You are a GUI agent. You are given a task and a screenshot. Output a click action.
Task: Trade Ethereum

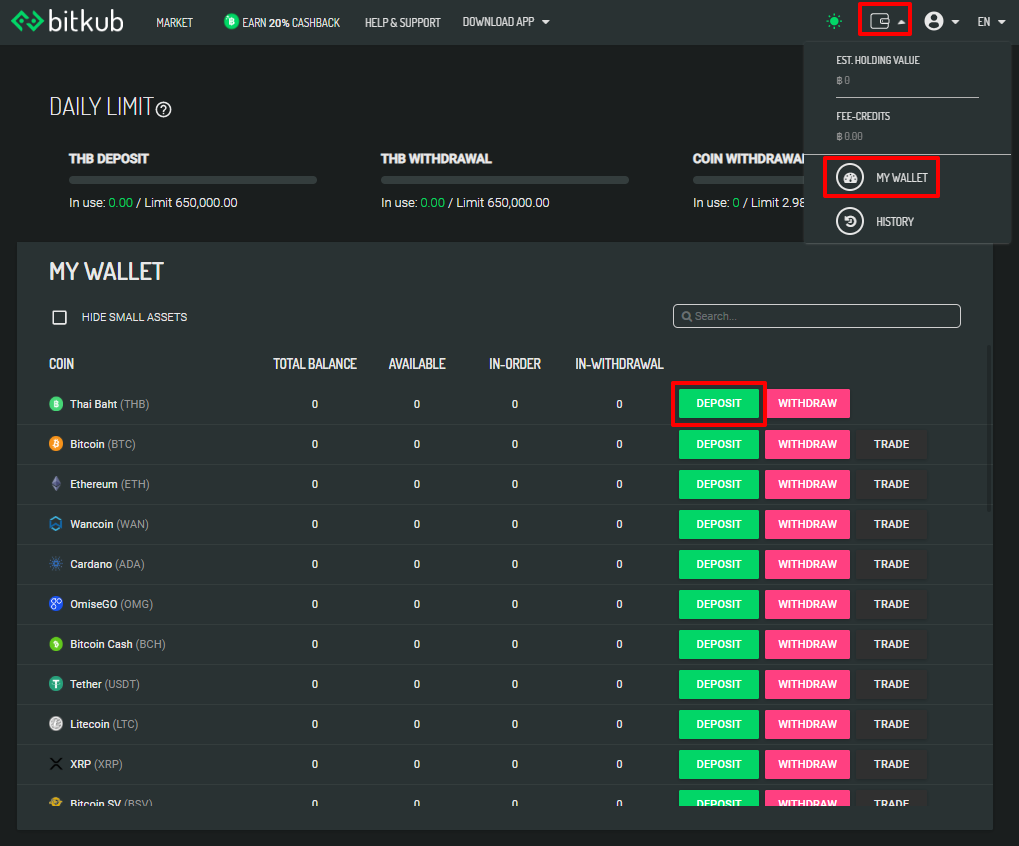click(x=891, y=485)
